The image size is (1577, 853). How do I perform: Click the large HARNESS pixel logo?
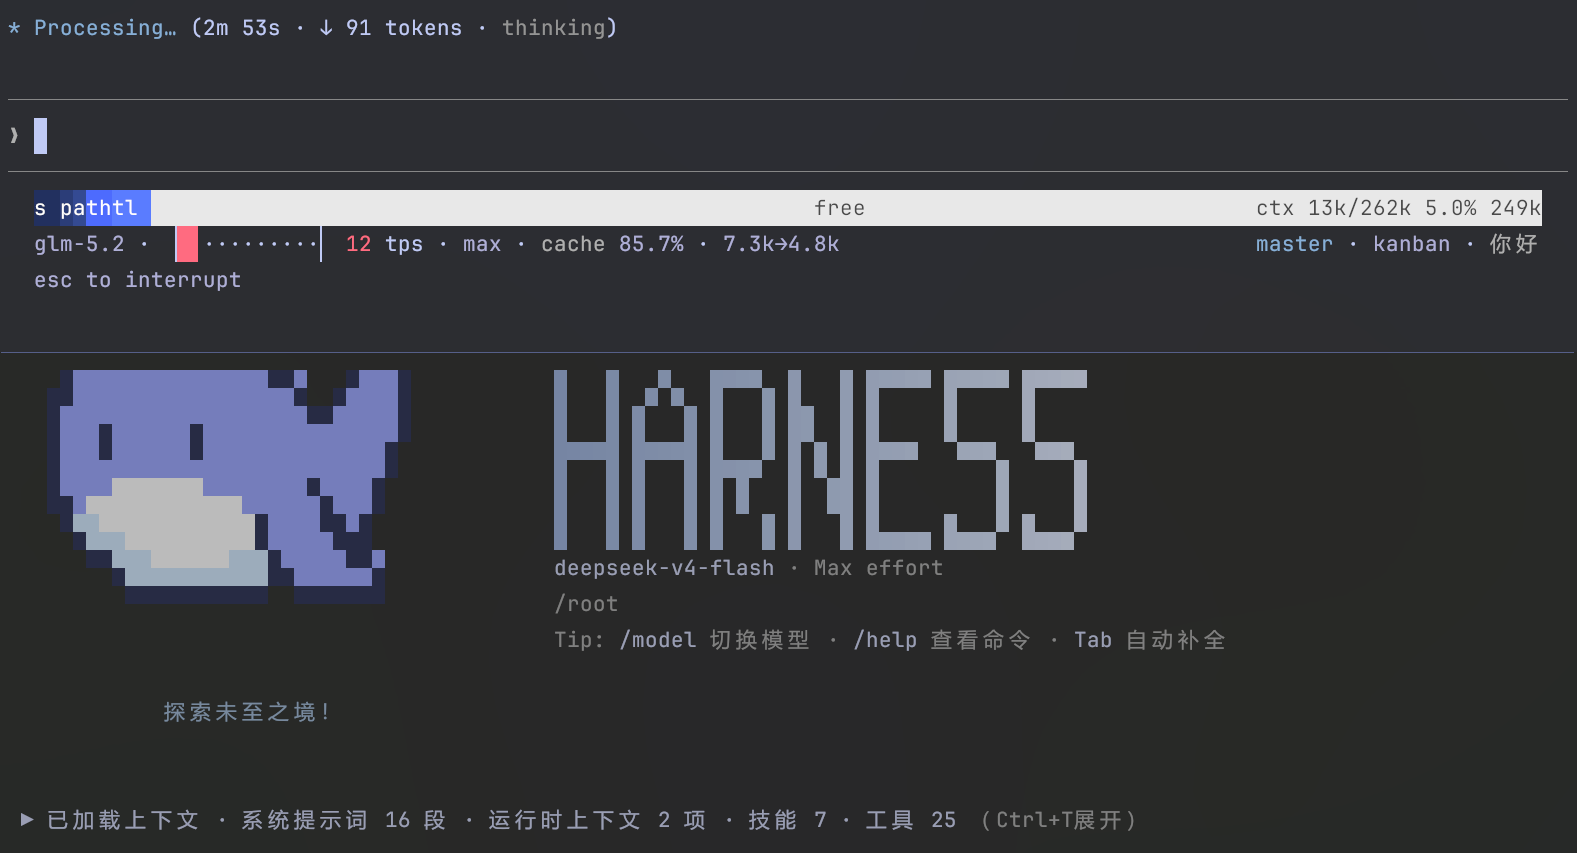pyautogui.click(x=821, y=459)
